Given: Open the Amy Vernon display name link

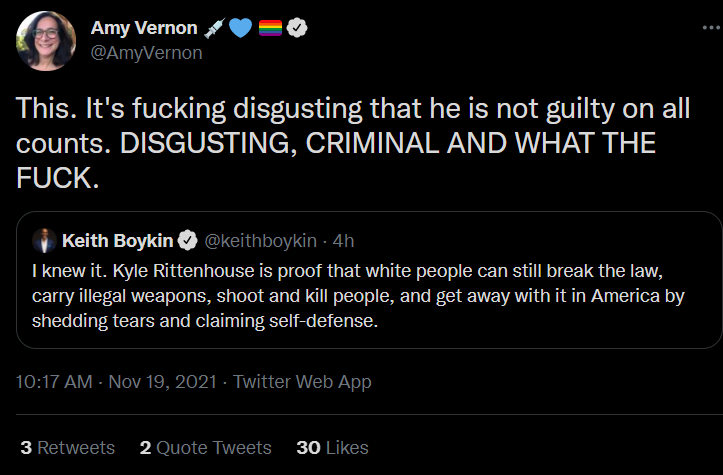Looking at the screenshot, I should click(144, 29).
